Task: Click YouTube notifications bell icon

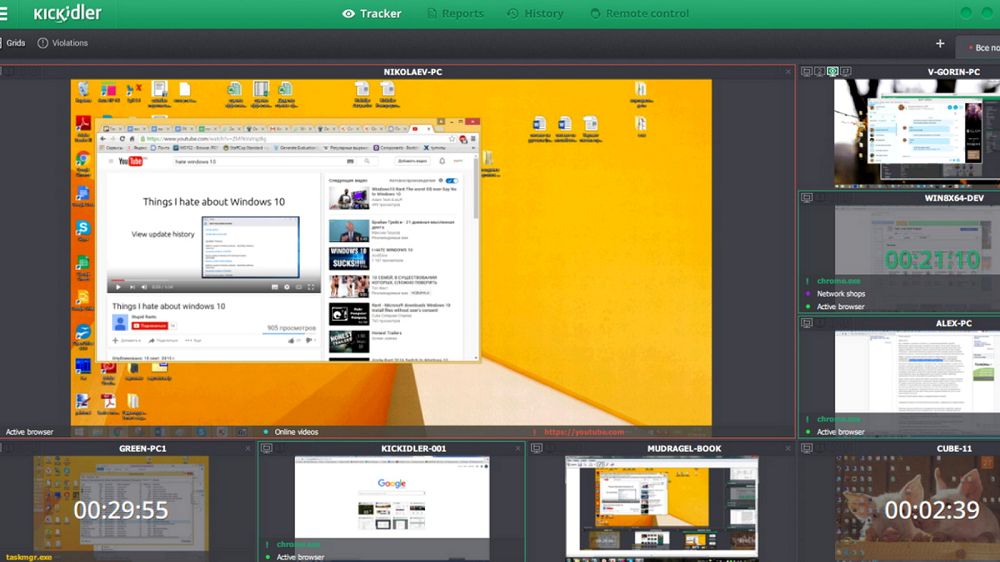Action: (x=442, y=161)
